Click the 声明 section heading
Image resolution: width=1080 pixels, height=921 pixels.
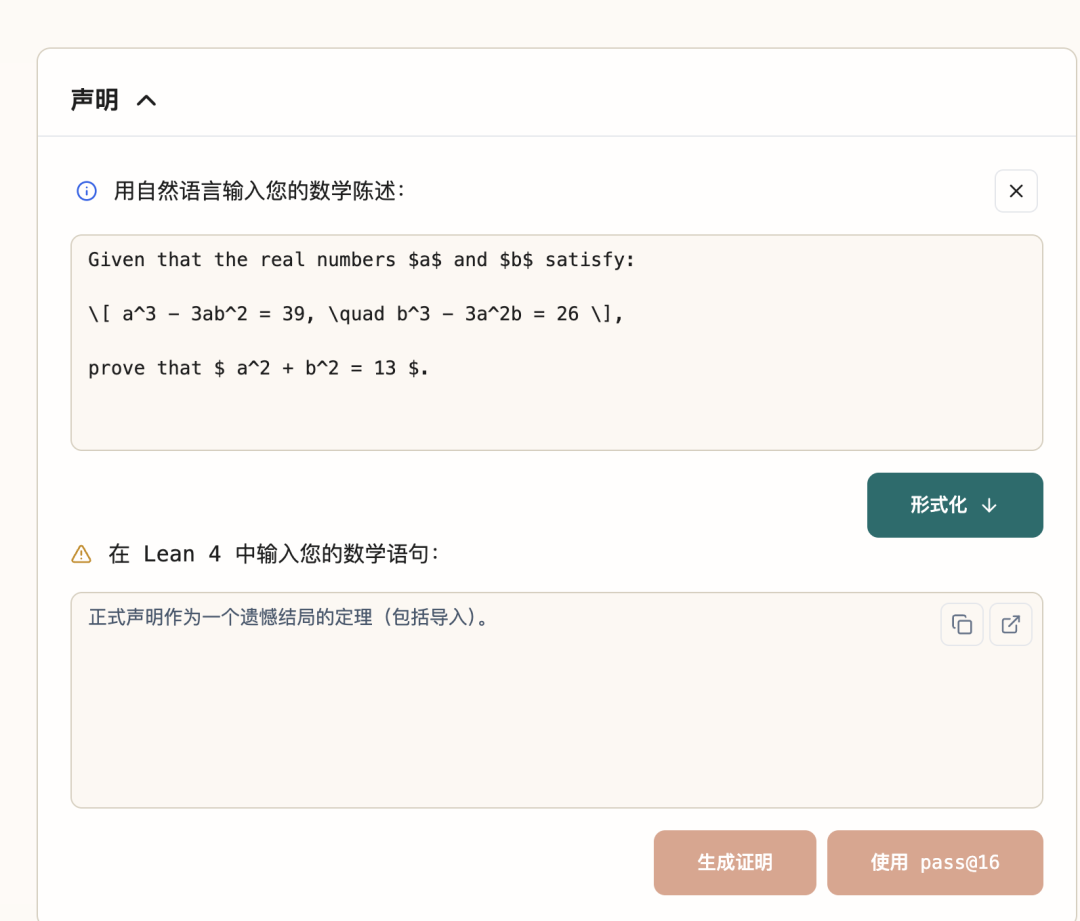(95, 100)
